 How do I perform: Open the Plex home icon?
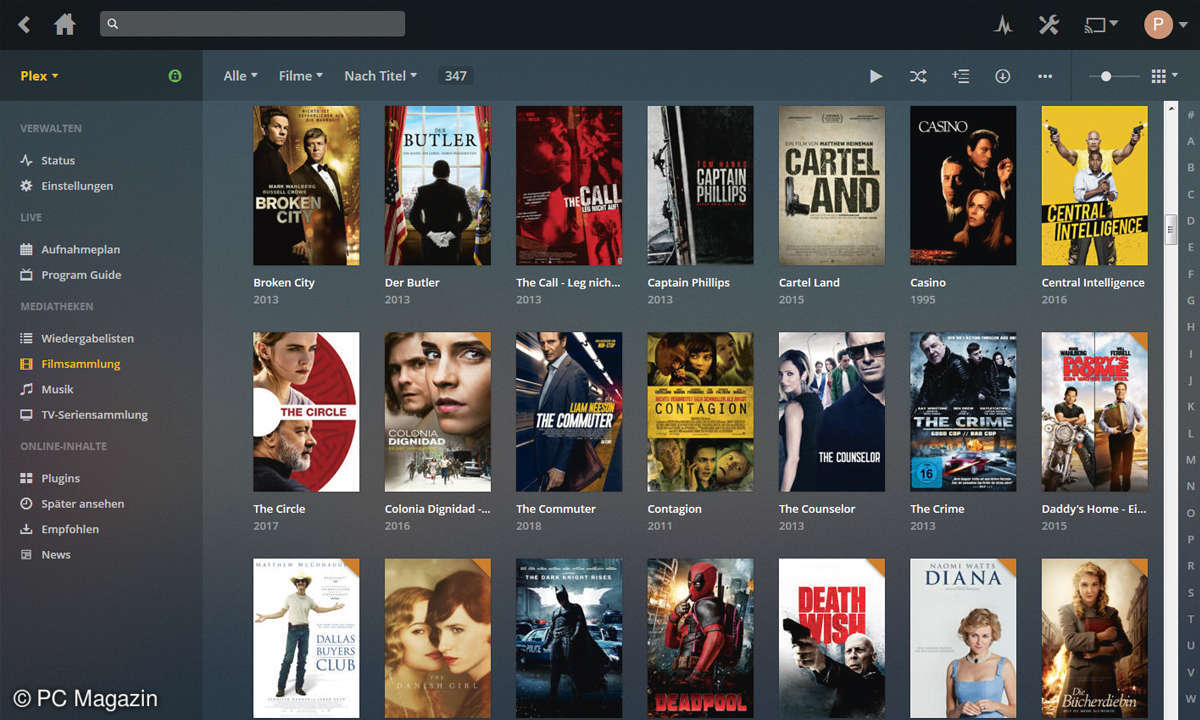click(x=65, y=25)
